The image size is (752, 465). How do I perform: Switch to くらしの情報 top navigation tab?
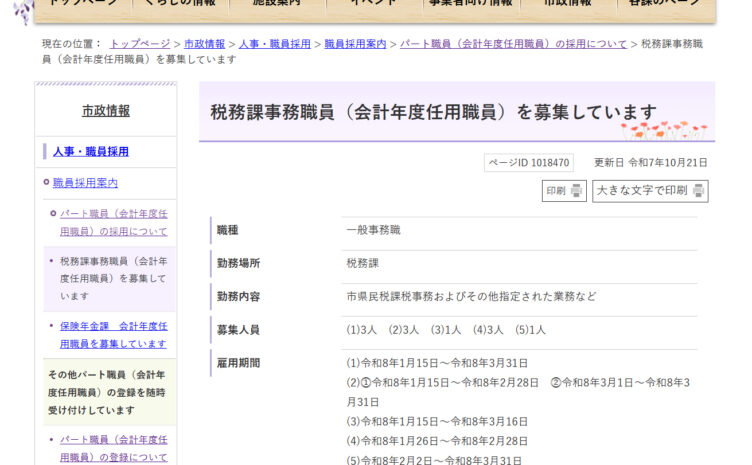tap(179, 4)
